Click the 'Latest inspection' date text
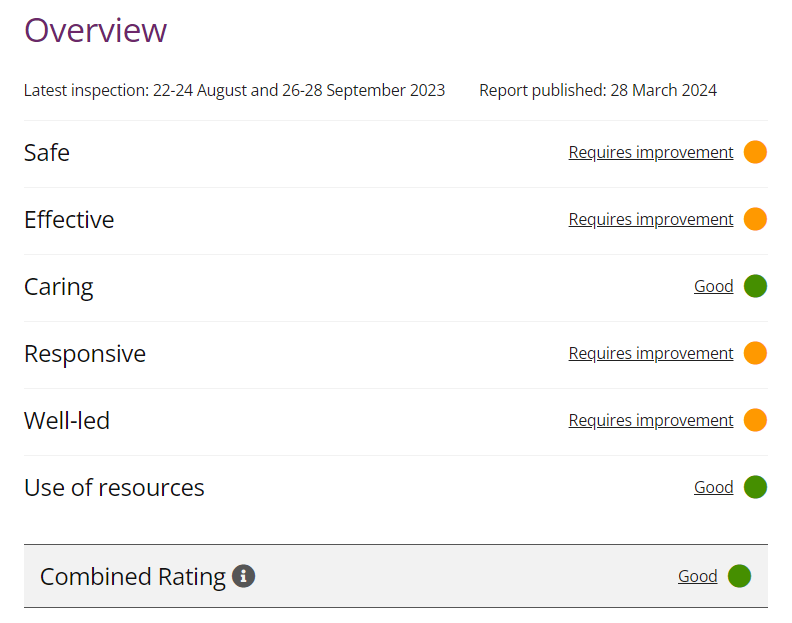Viewport: 792px width, 623px height. [234, 90]
